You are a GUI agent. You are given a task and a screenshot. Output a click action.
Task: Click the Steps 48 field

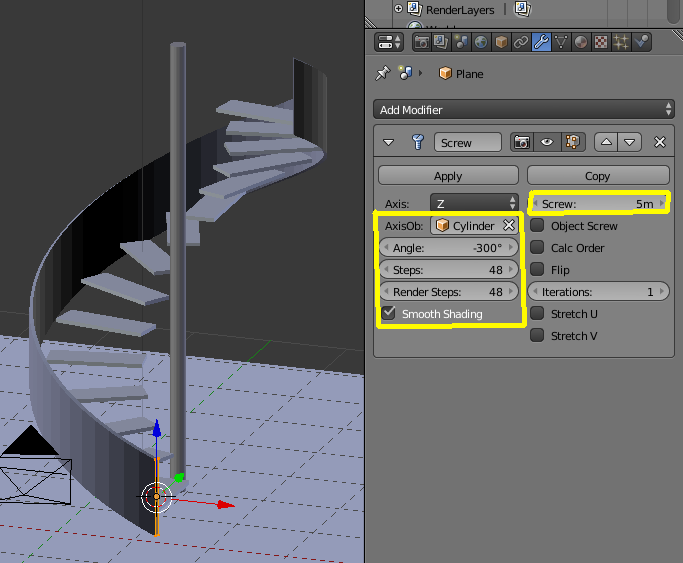449,270
